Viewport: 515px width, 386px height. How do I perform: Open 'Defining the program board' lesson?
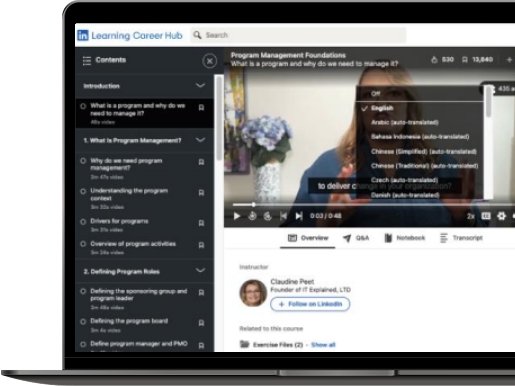(129, 321)
